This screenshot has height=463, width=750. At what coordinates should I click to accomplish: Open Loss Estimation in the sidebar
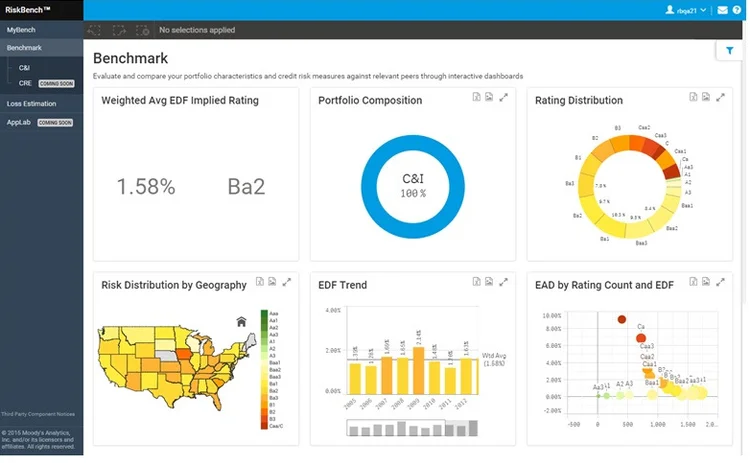(42, 103)
